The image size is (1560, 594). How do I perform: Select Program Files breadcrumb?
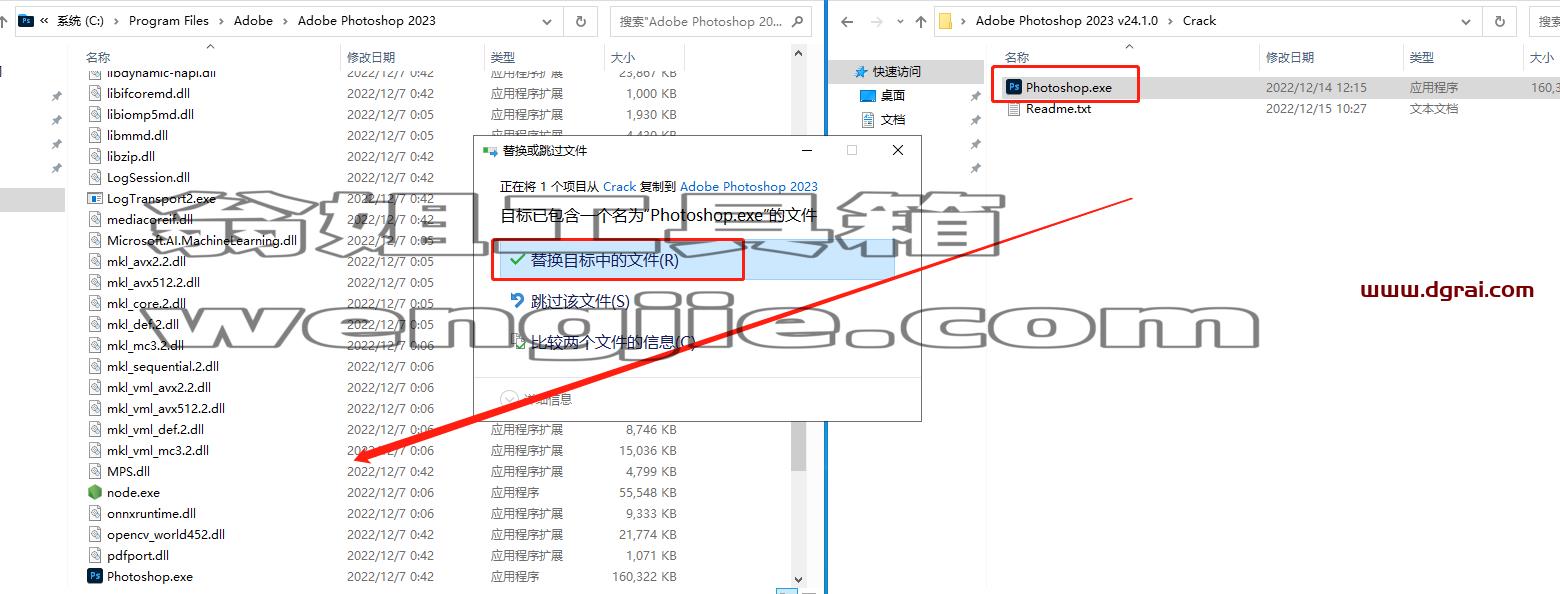[x=169, y=20]
